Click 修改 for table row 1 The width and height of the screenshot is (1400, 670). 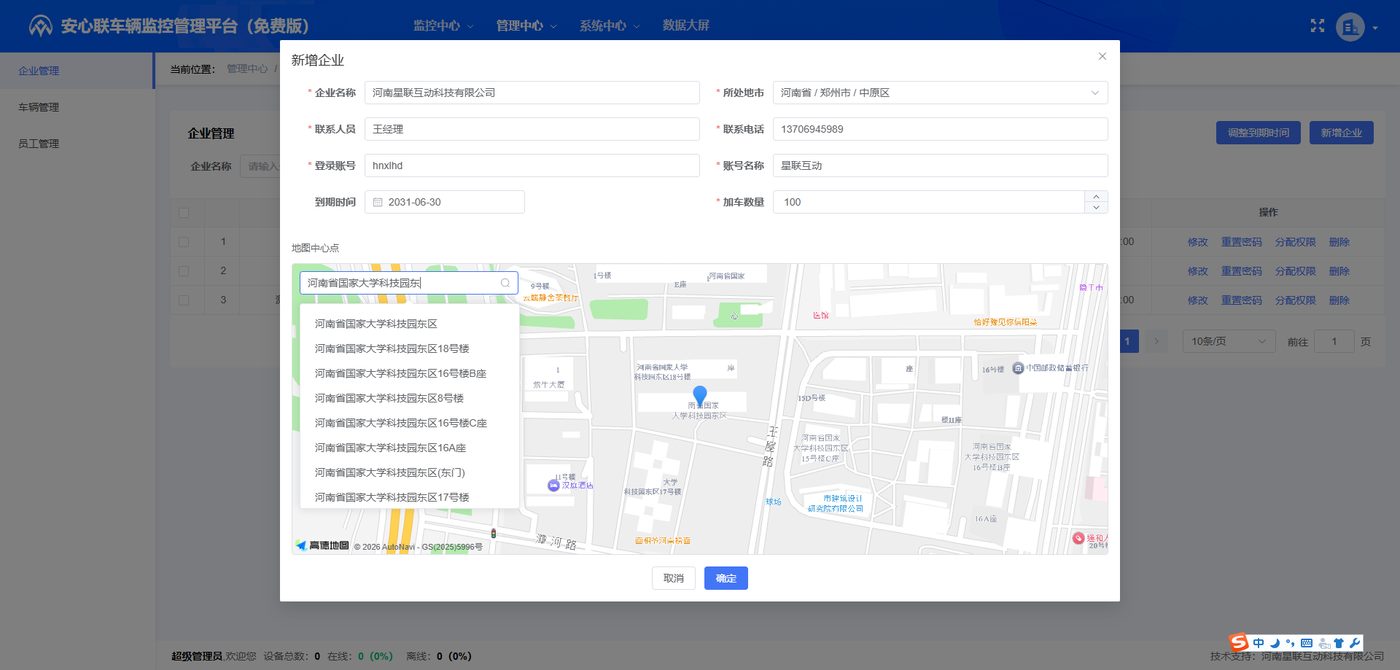click(1198, 242)
